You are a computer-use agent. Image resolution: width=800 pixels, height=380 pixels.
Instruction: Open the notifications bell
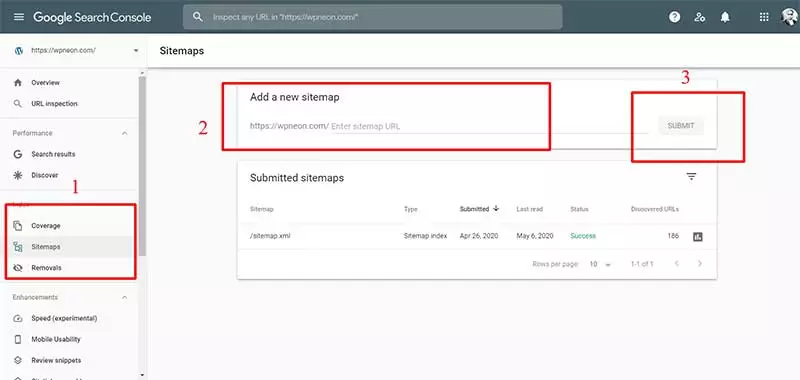[724, 17]
